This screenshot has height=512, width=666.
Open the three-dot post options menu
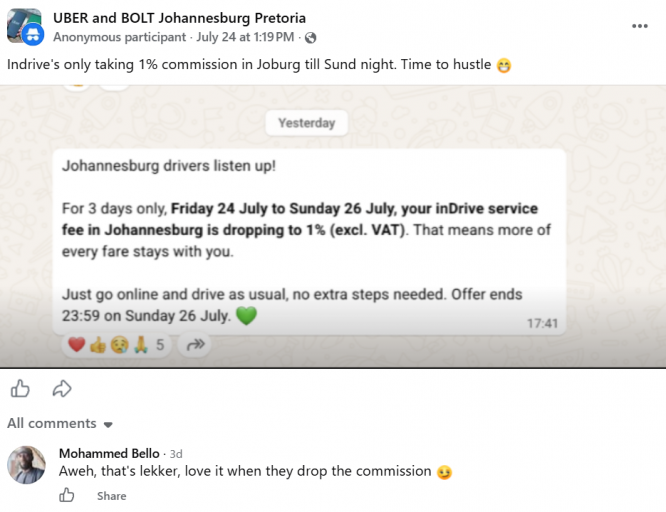pos(639,26)
